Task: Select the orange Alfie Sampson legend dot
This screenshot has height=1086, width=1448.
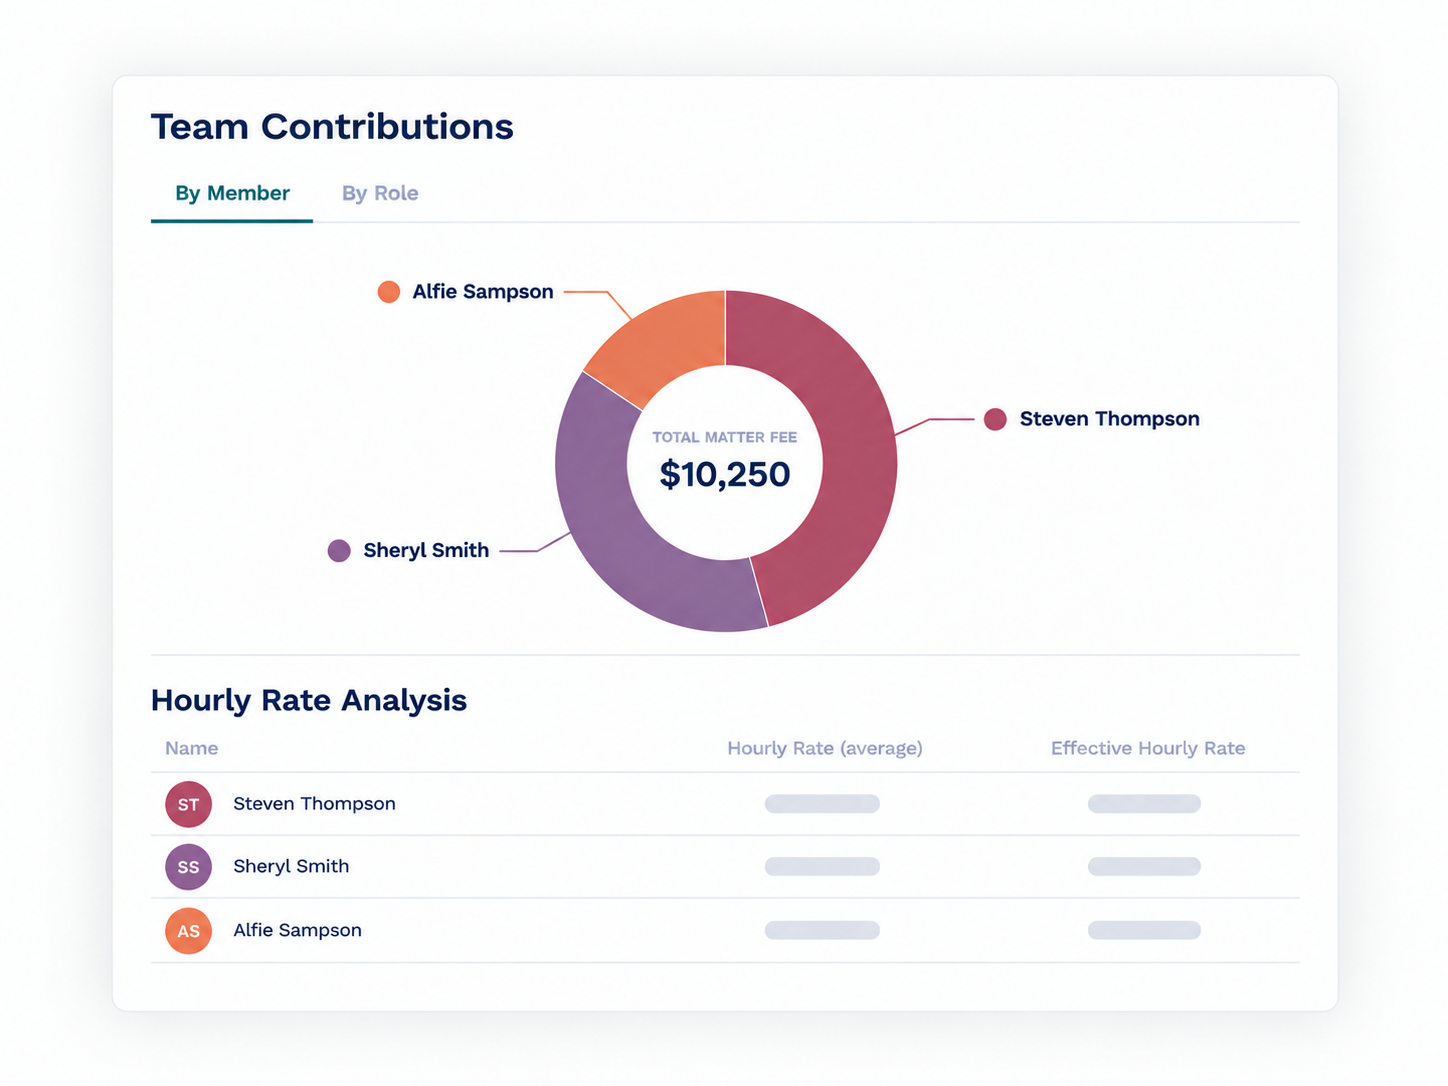Action: 389,292
